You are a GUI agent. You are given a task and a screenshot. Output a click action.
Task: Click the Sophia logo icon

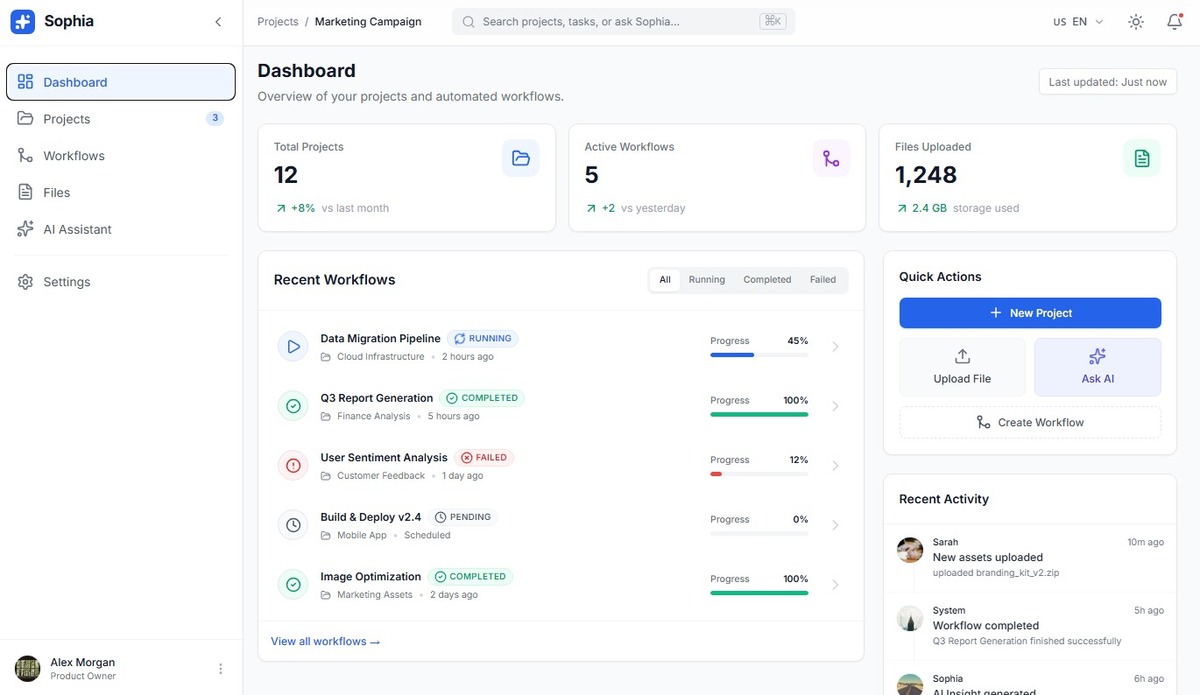point(23,22)
